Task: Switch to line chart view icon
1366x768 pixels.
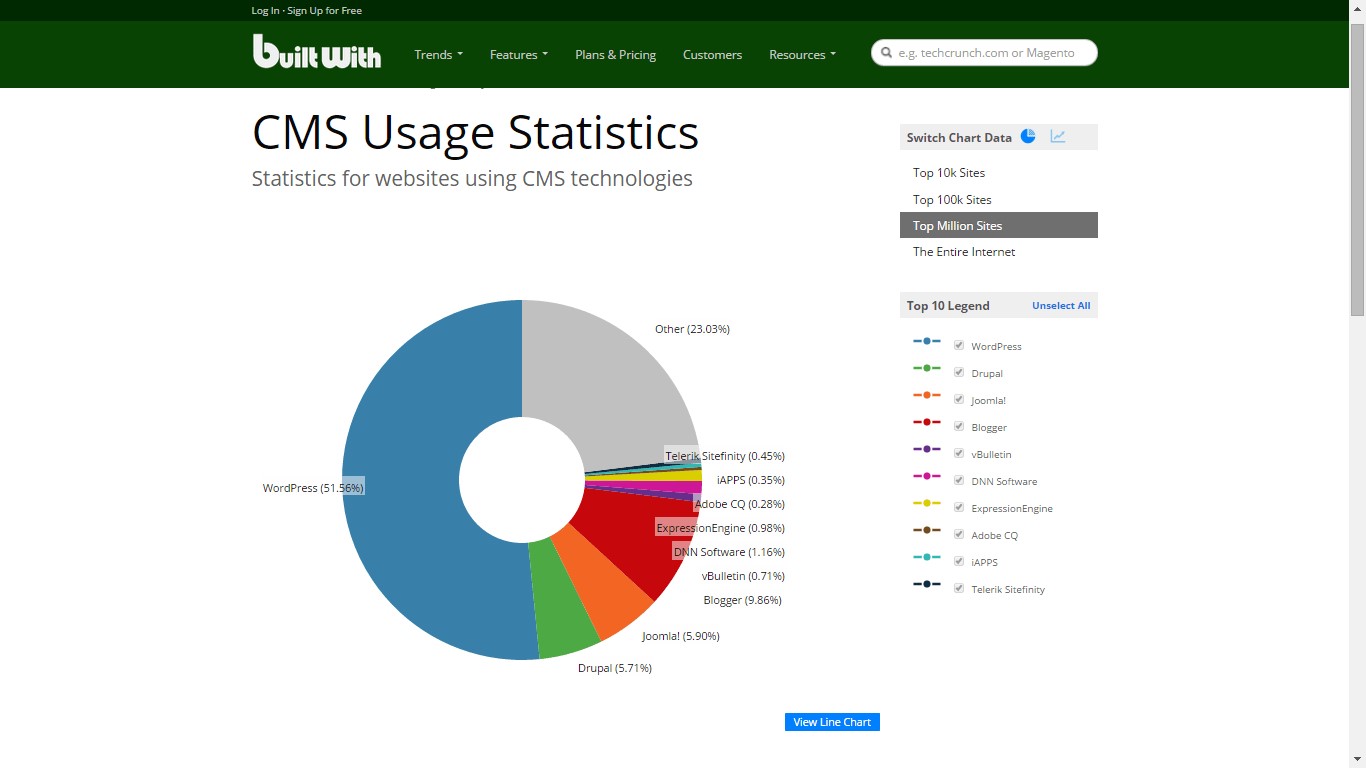Action: coord(1058,137)
